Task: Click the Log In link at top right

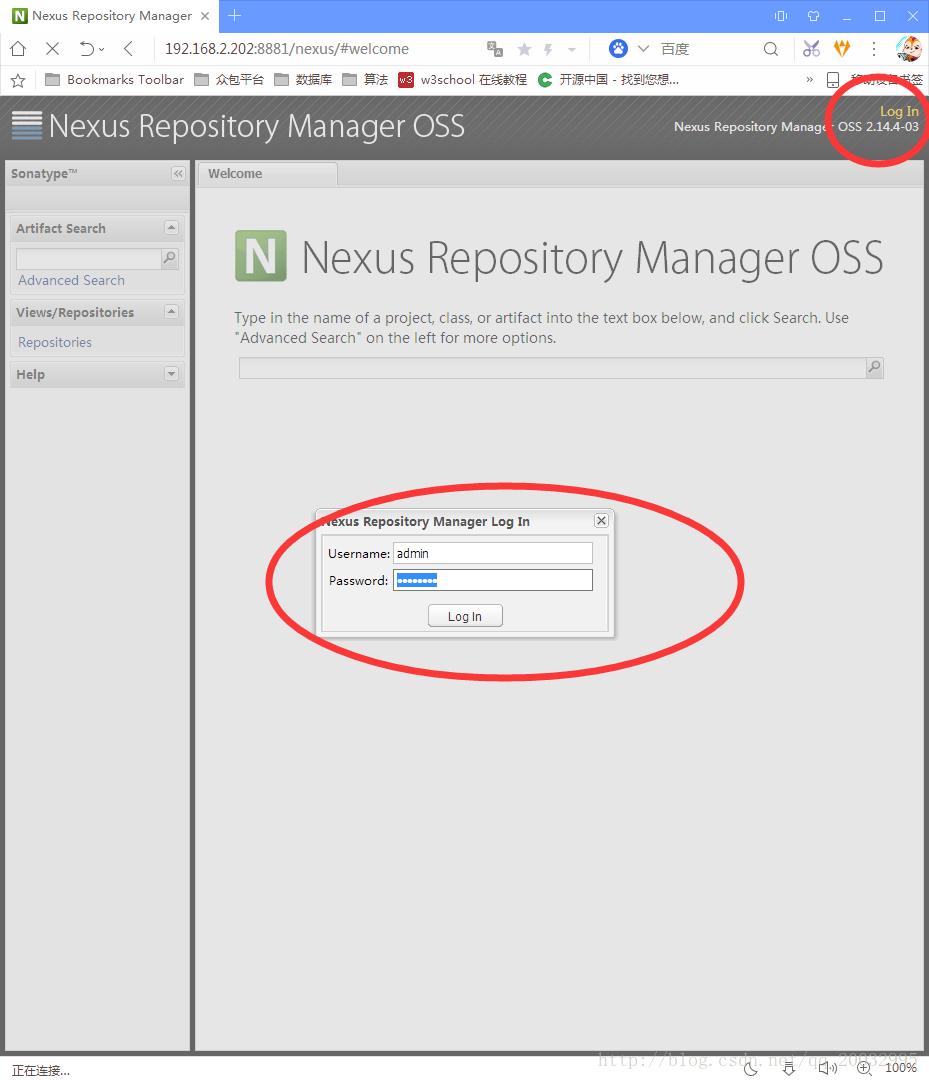Action: [x=899, y=111]
